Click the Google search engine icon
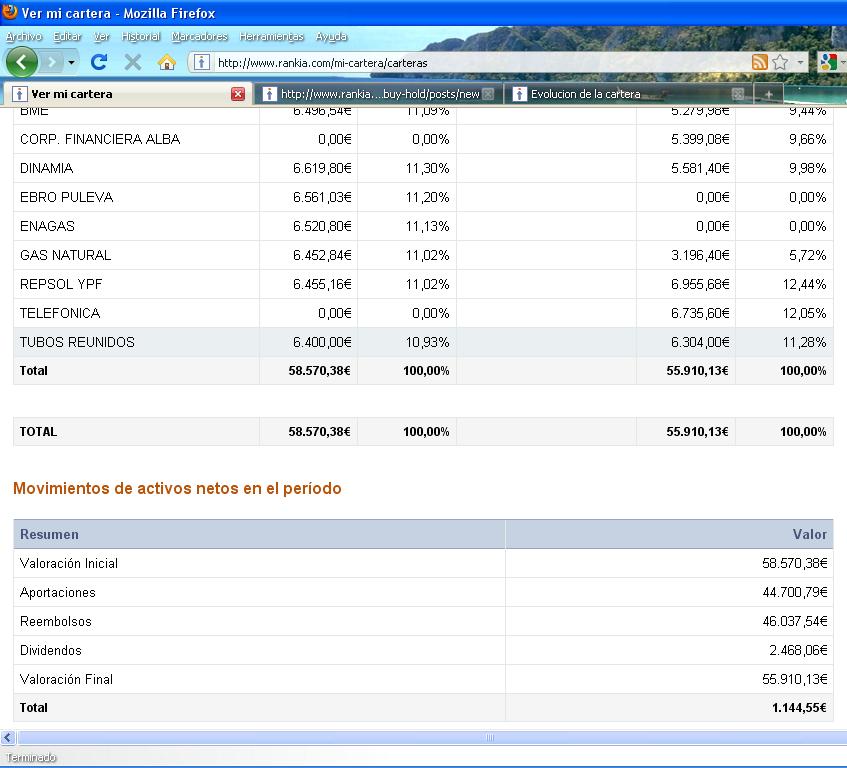847x768 pixels. tap(827, 62)
